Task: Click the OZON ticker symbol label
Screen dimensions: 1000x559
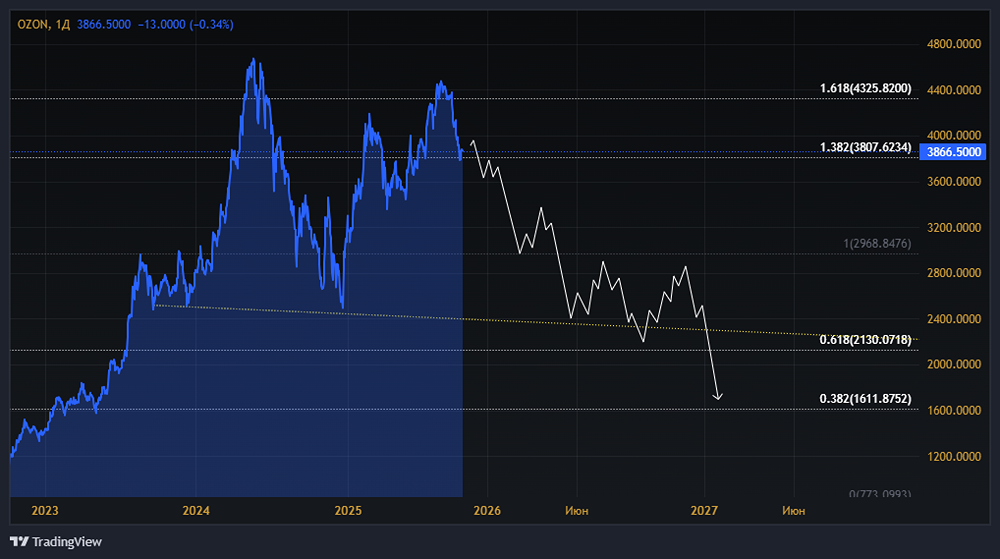Action: (x=32, y=25)
